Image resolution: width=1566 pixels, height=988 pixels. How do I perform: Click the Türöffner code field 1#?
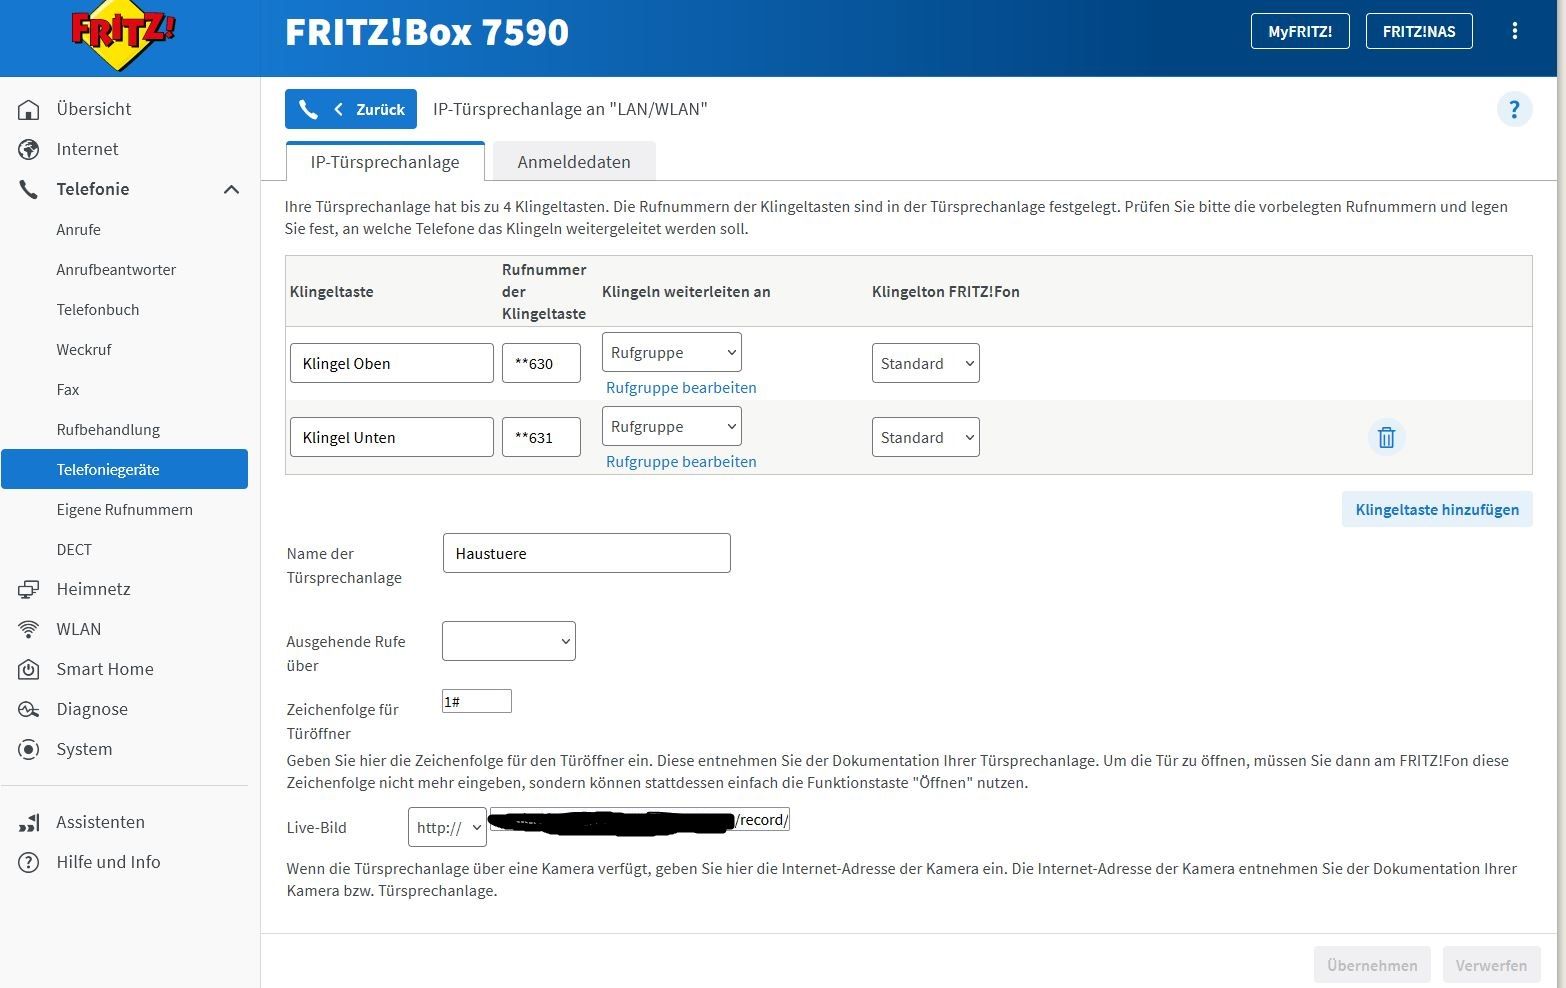(x=477, y=701)
